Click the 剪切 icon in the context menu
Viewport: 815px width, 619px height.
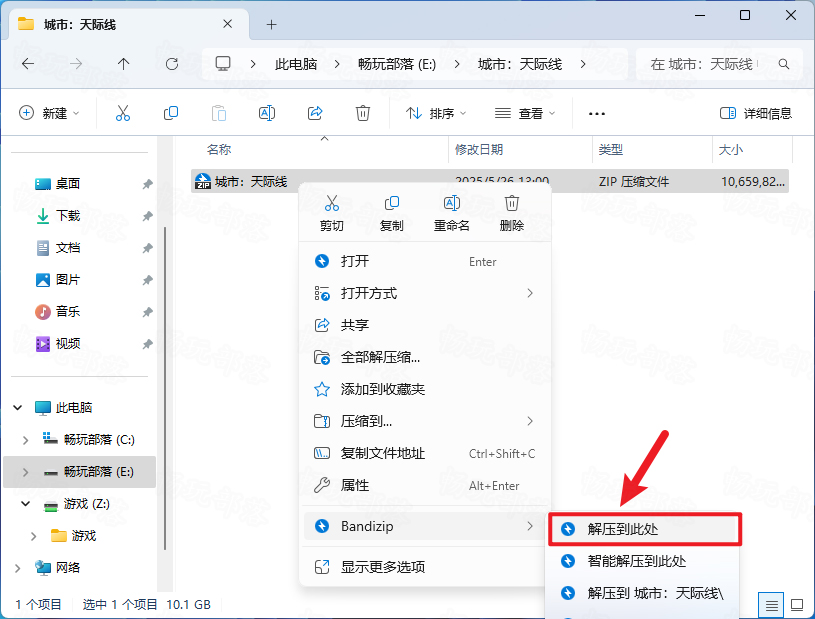pos(332,203)
